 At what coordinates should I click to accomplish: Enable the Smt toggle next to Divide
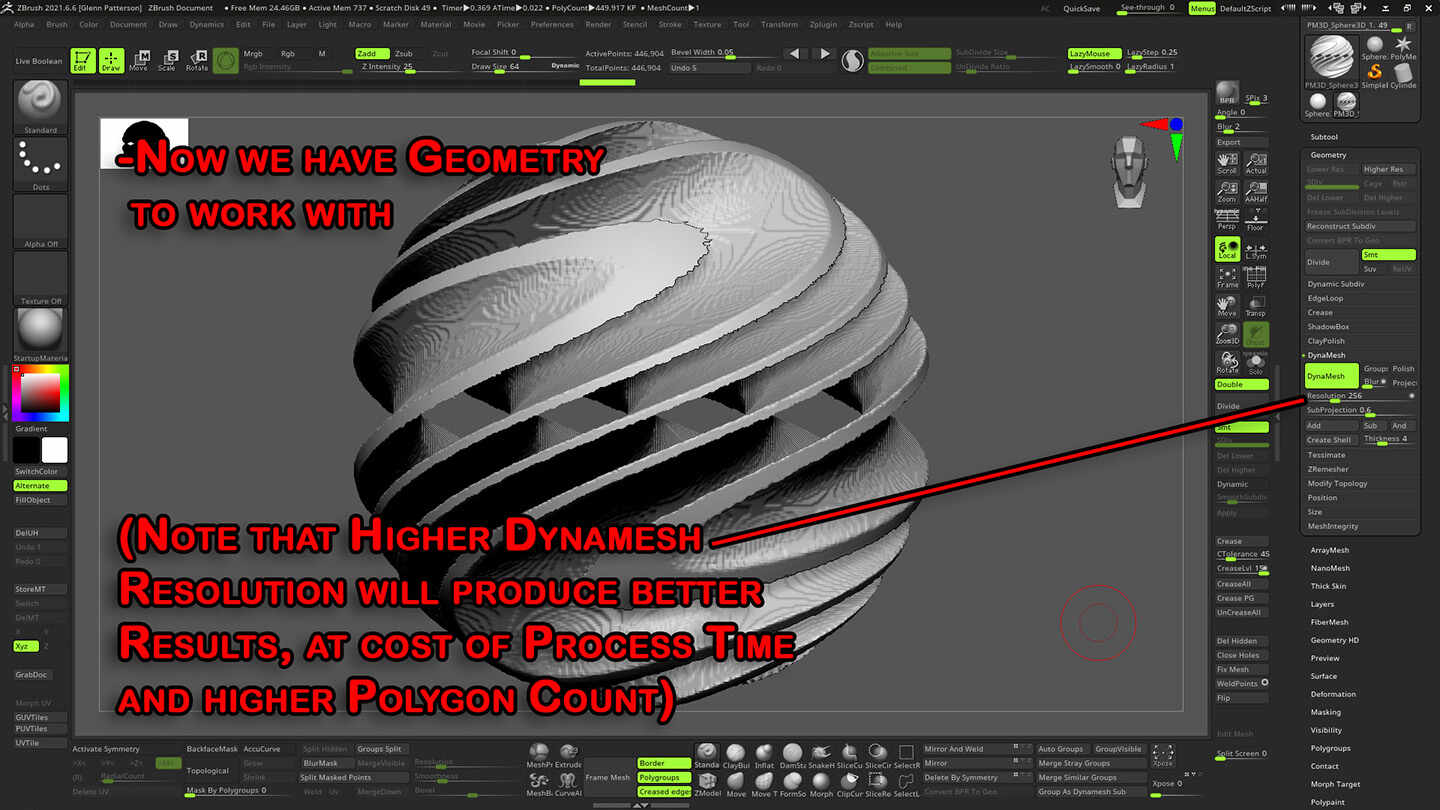1388,254
